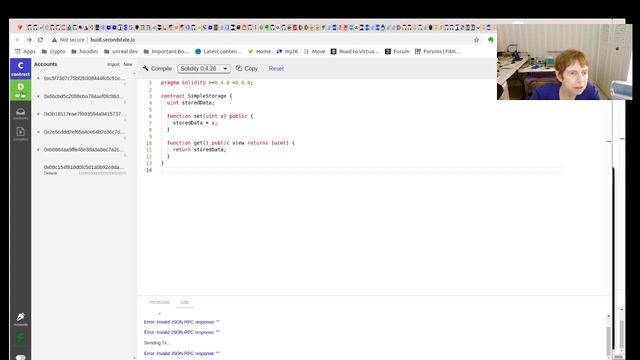
Task: Open the Important Bo... bookmarks folder
Action: pyautogui.click(x=167, y=51)
